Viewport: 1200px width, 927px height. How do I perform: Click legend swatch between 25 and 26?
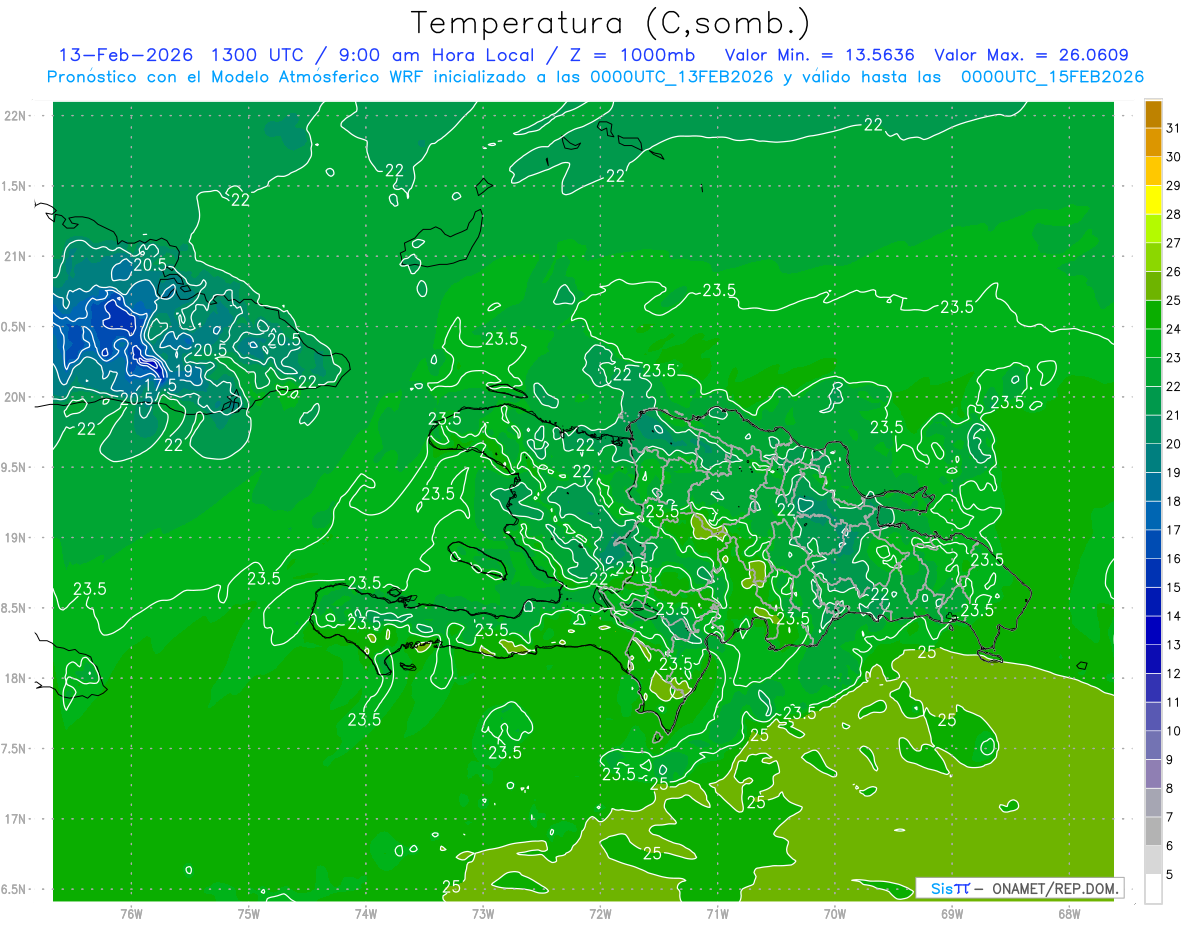coord(1153,286)
